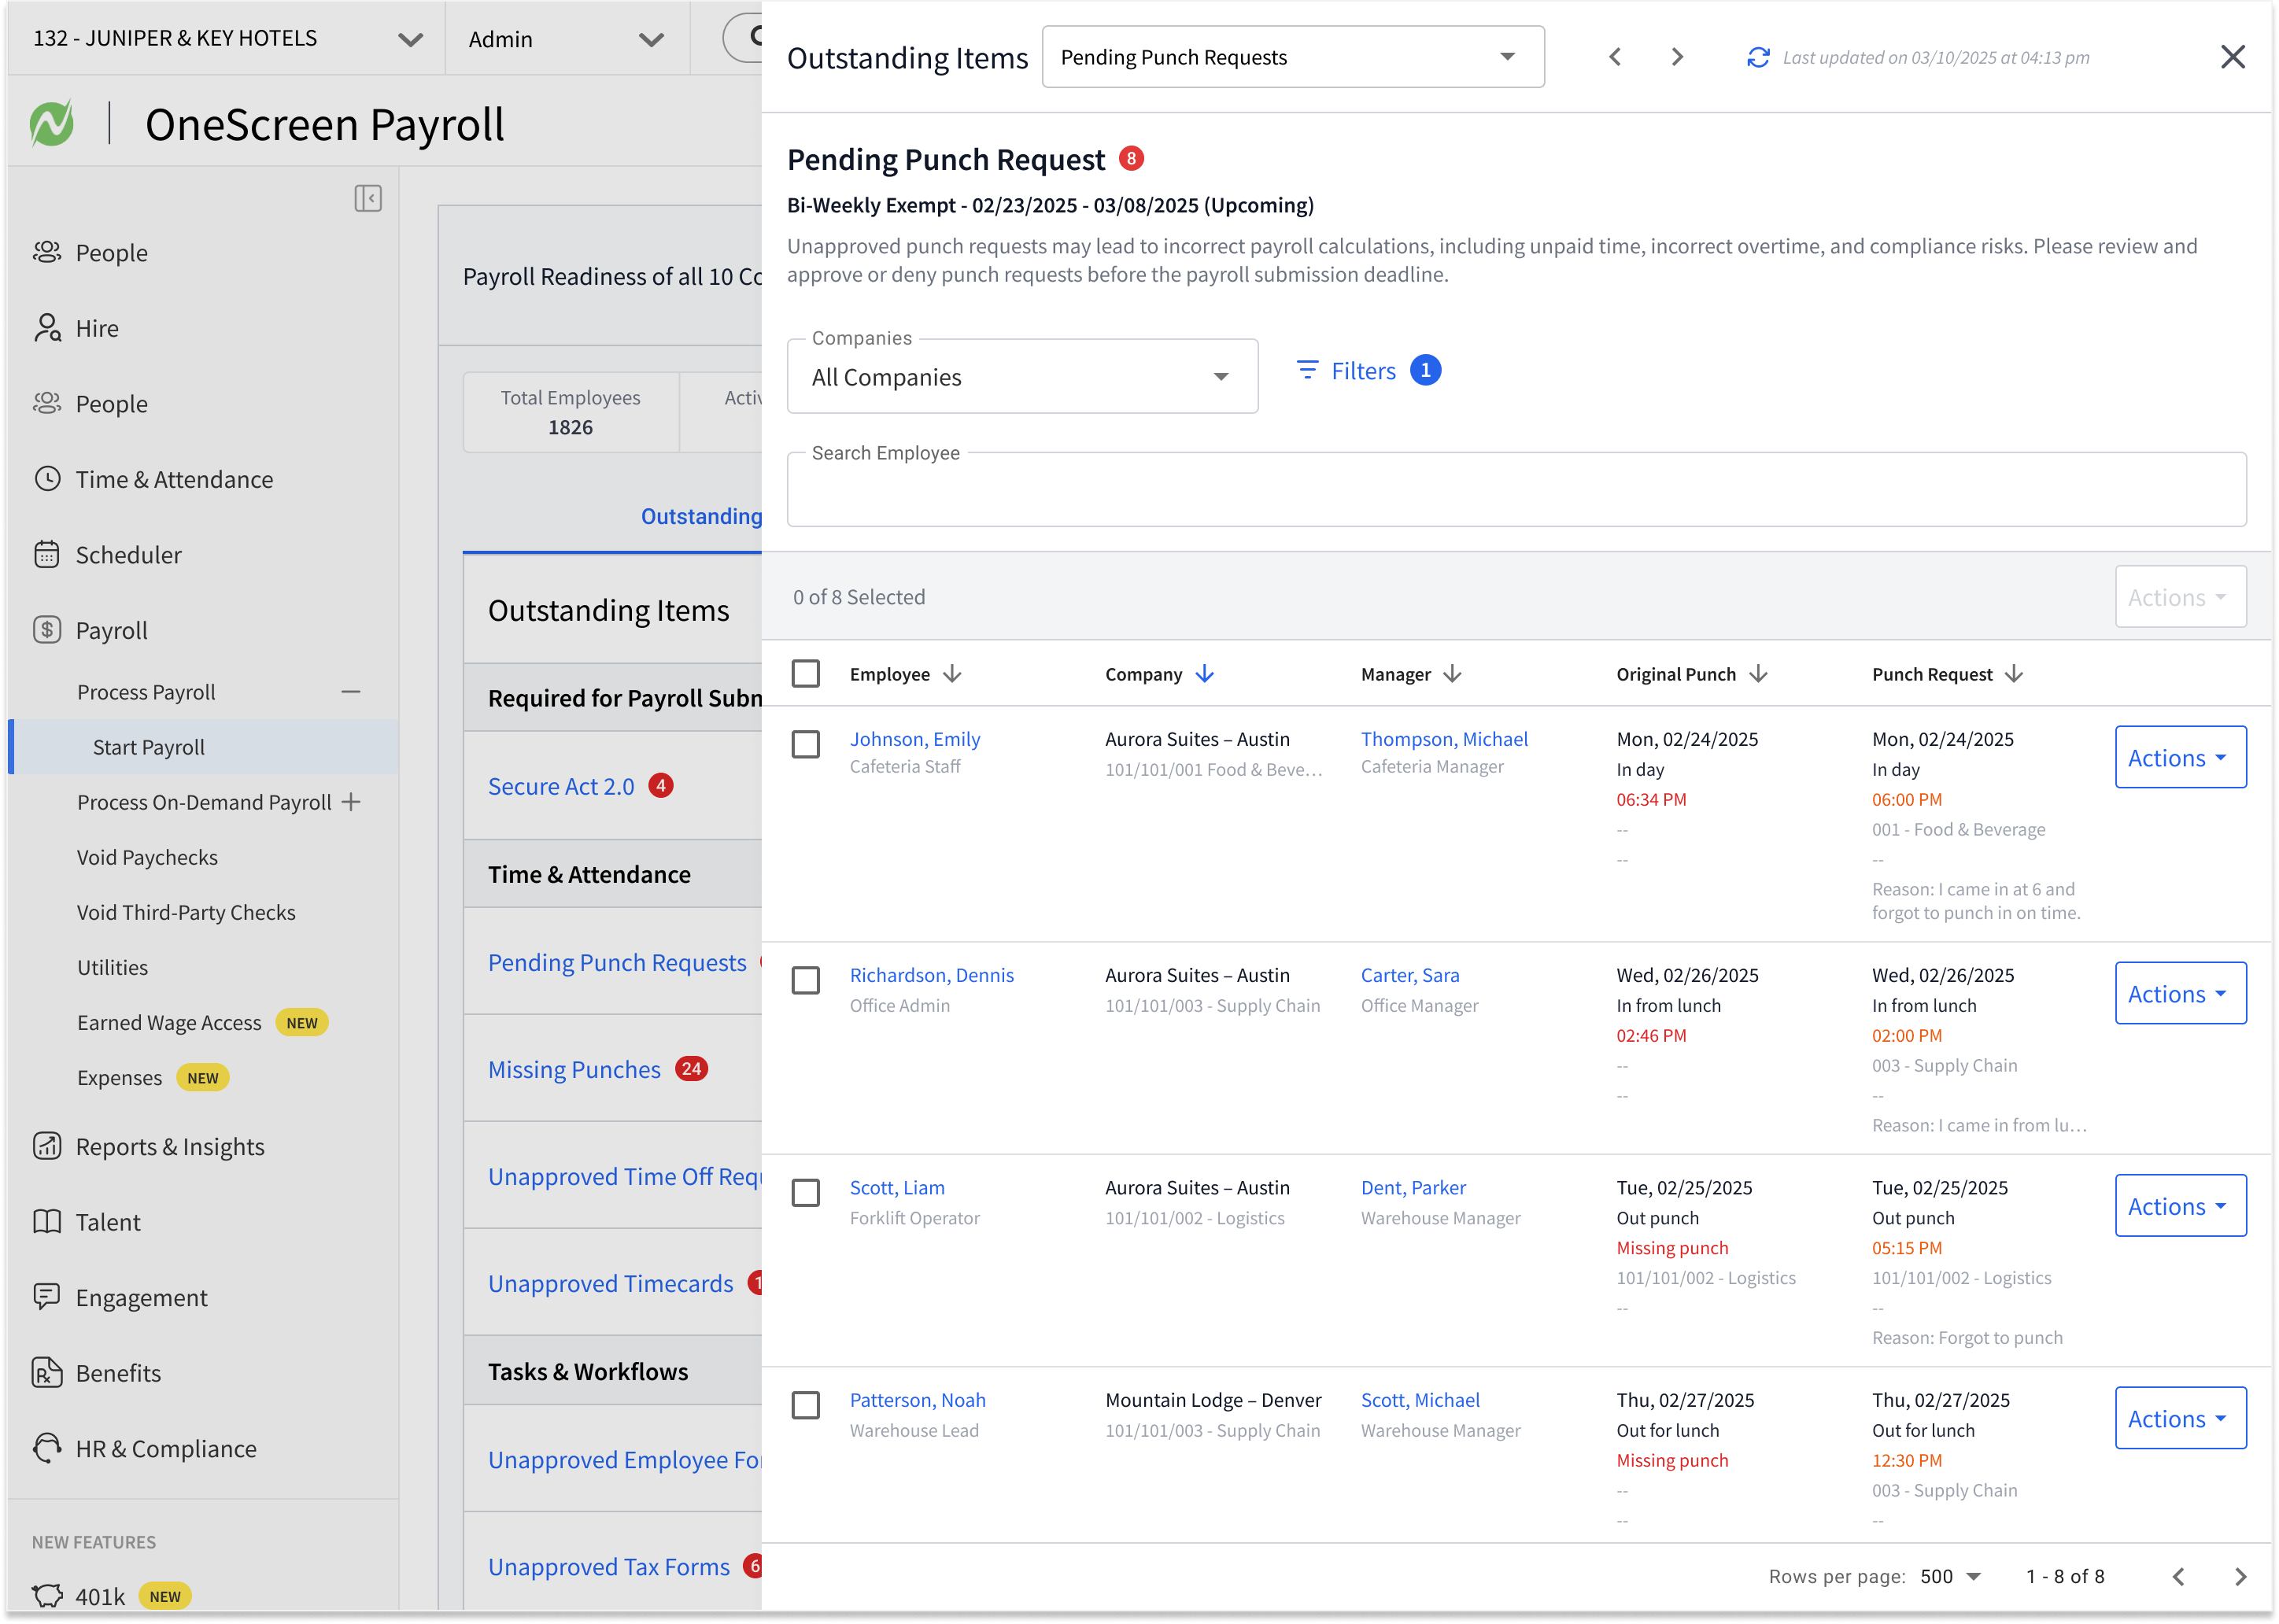Go to next outstanding item arrow
Image resolution: width=2279 pixels, height=1624 pixels.
[x=1677, y=57]
